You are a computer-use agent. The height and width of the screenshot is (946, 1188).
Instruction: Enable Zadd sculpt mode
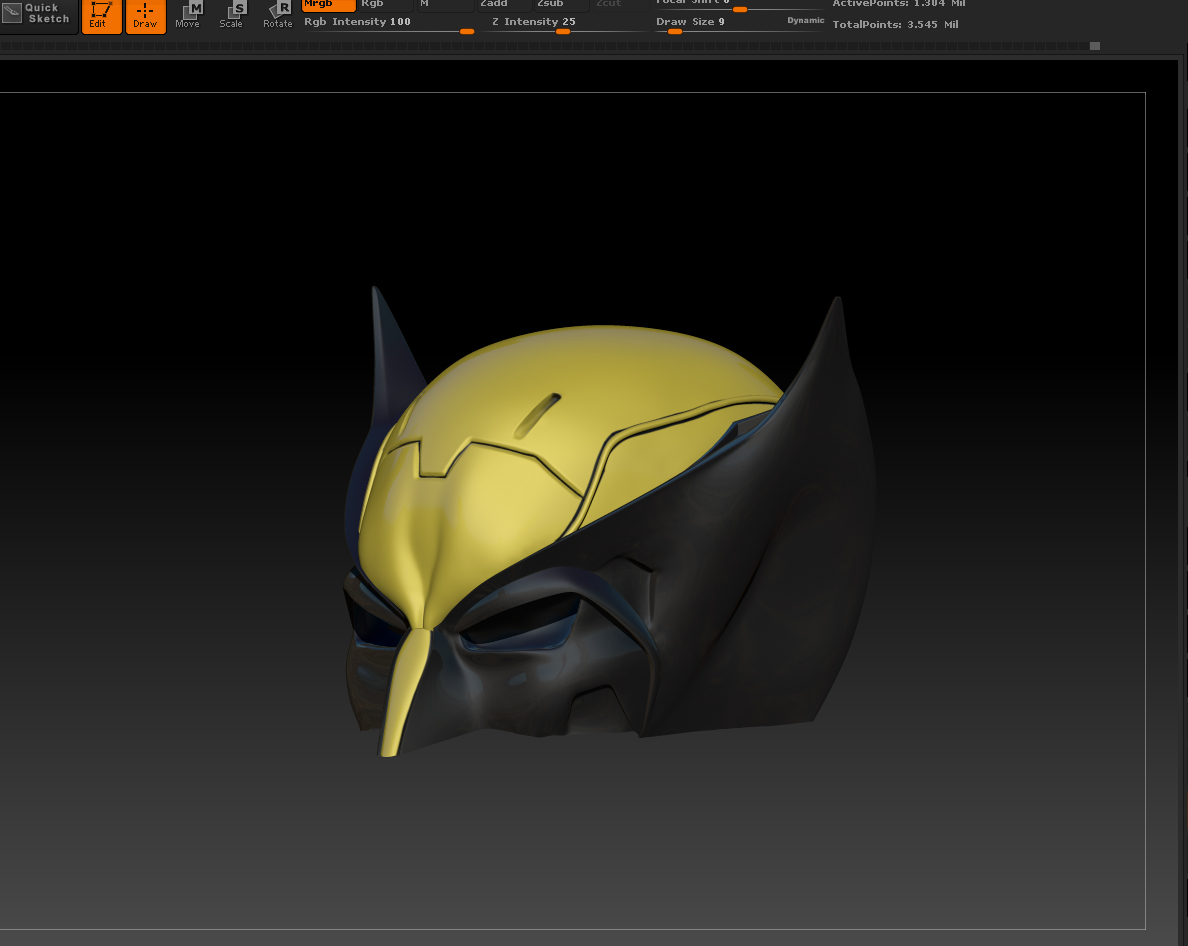pyautogui.click(x=503, y=5)
